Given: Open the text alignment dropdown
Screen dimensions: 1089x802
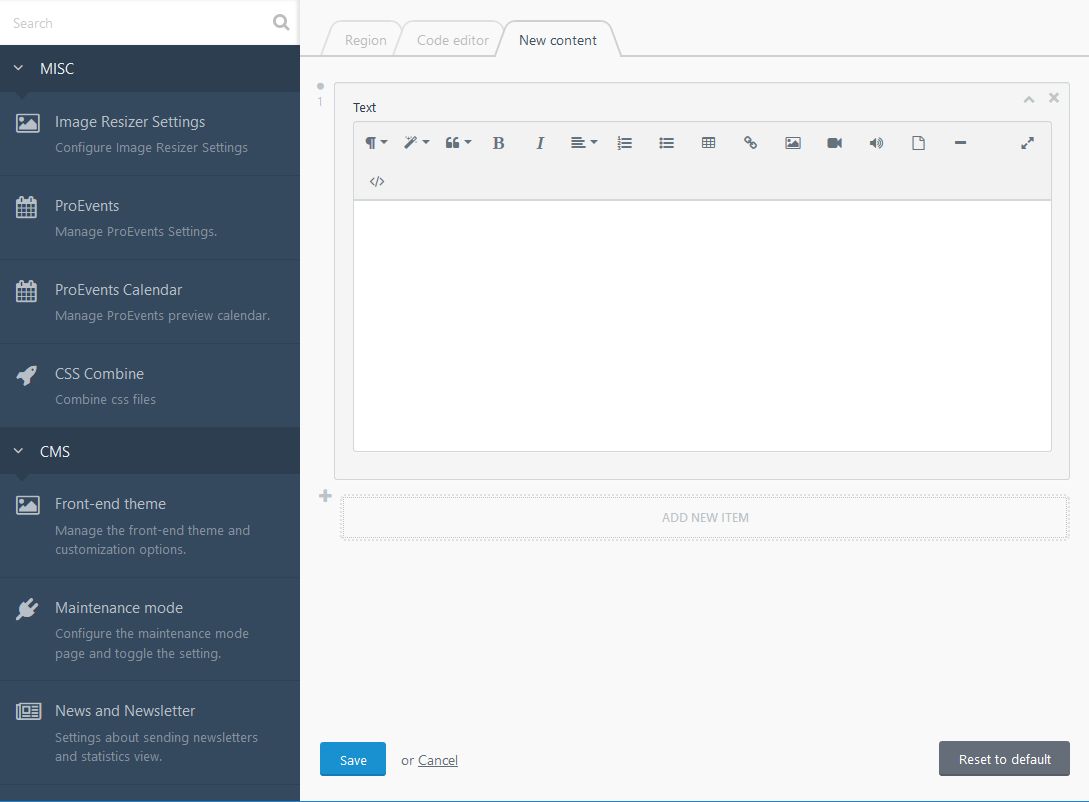Looking at the screenshot, I should click(583, 143).
